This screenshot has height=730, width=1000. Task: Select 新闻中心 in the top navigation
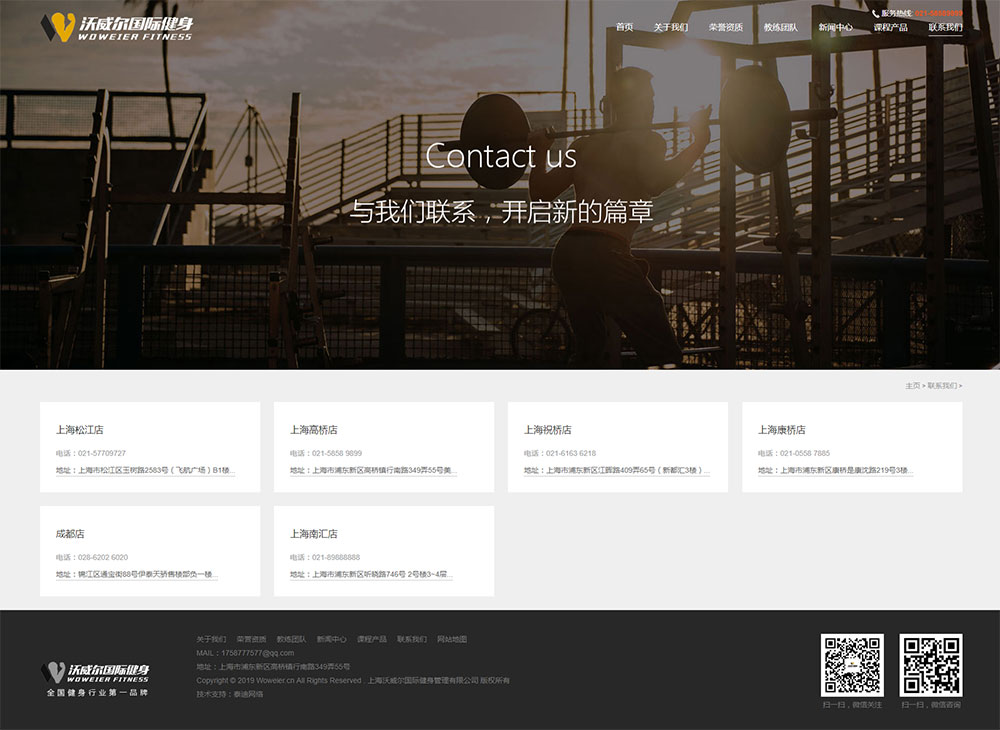[835, 27]
